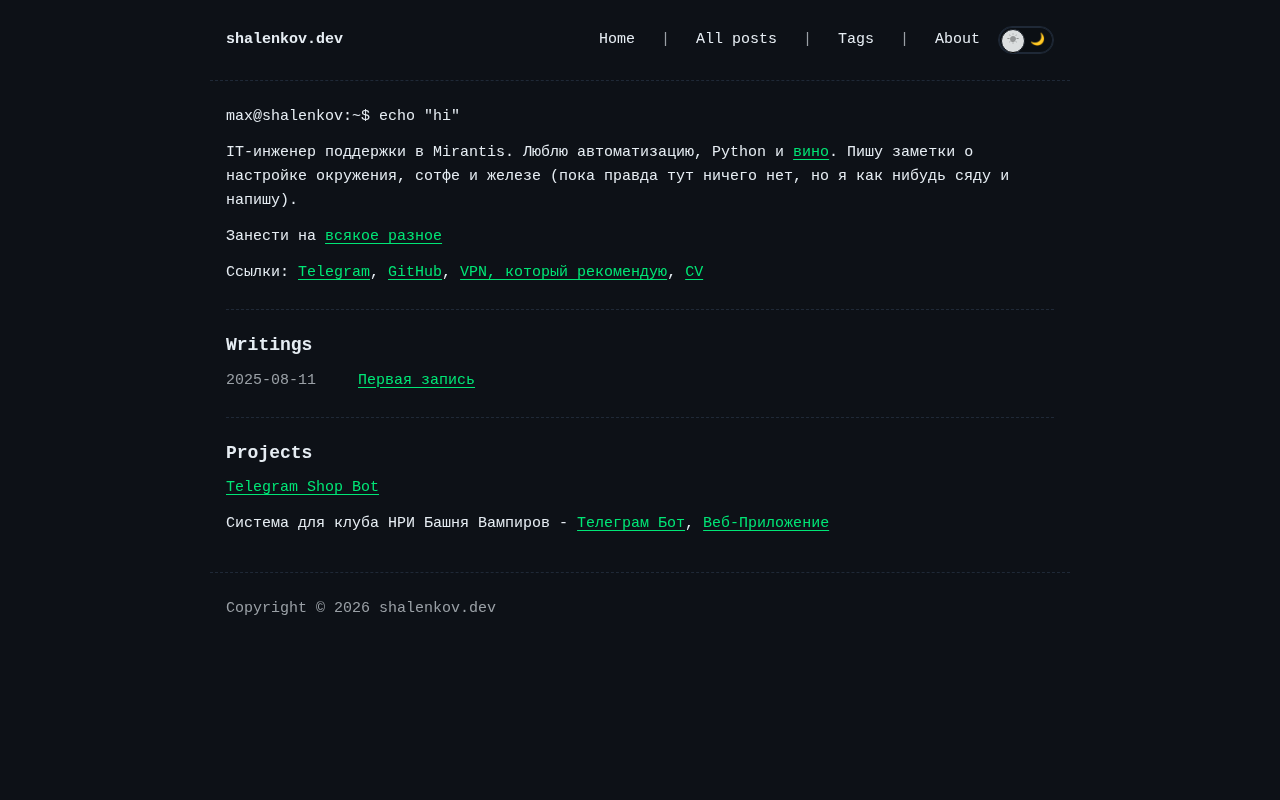
Task: Open the About page
Action: tap(957, 40)
